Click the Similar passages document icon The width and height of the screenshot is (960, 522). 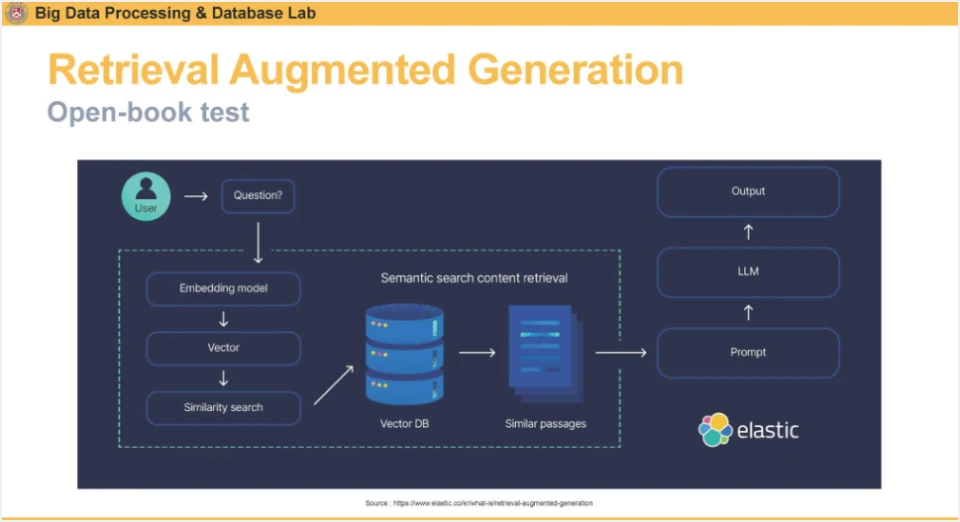pos(546,354)
